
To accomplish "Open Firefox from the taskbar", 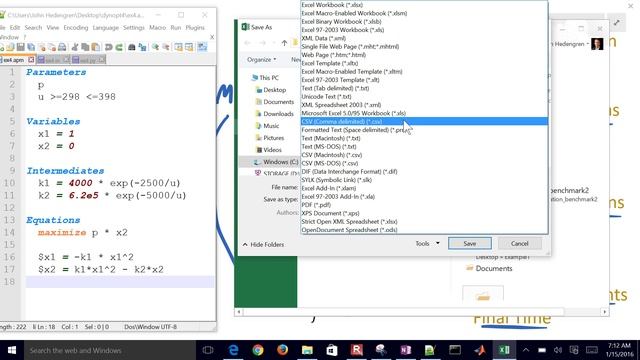I will tap(282, 350).
